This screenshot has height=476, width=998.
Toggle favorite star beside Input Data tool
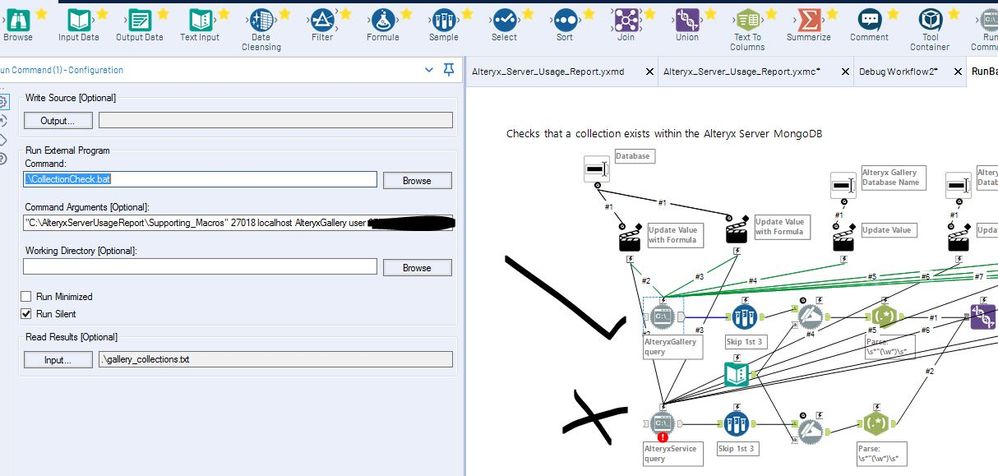click(102, 13)
